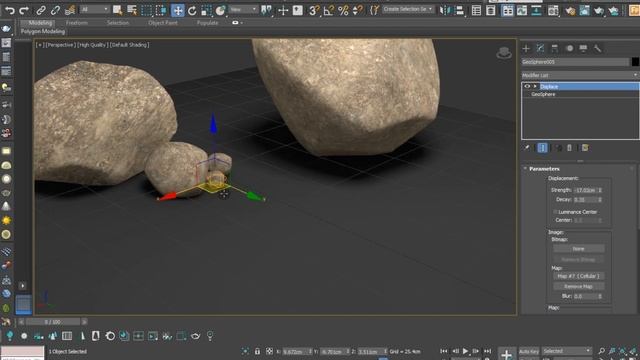This screenshot has height=360, width=640.
Task: Click the Align tool icon
Action: point(459,10)
